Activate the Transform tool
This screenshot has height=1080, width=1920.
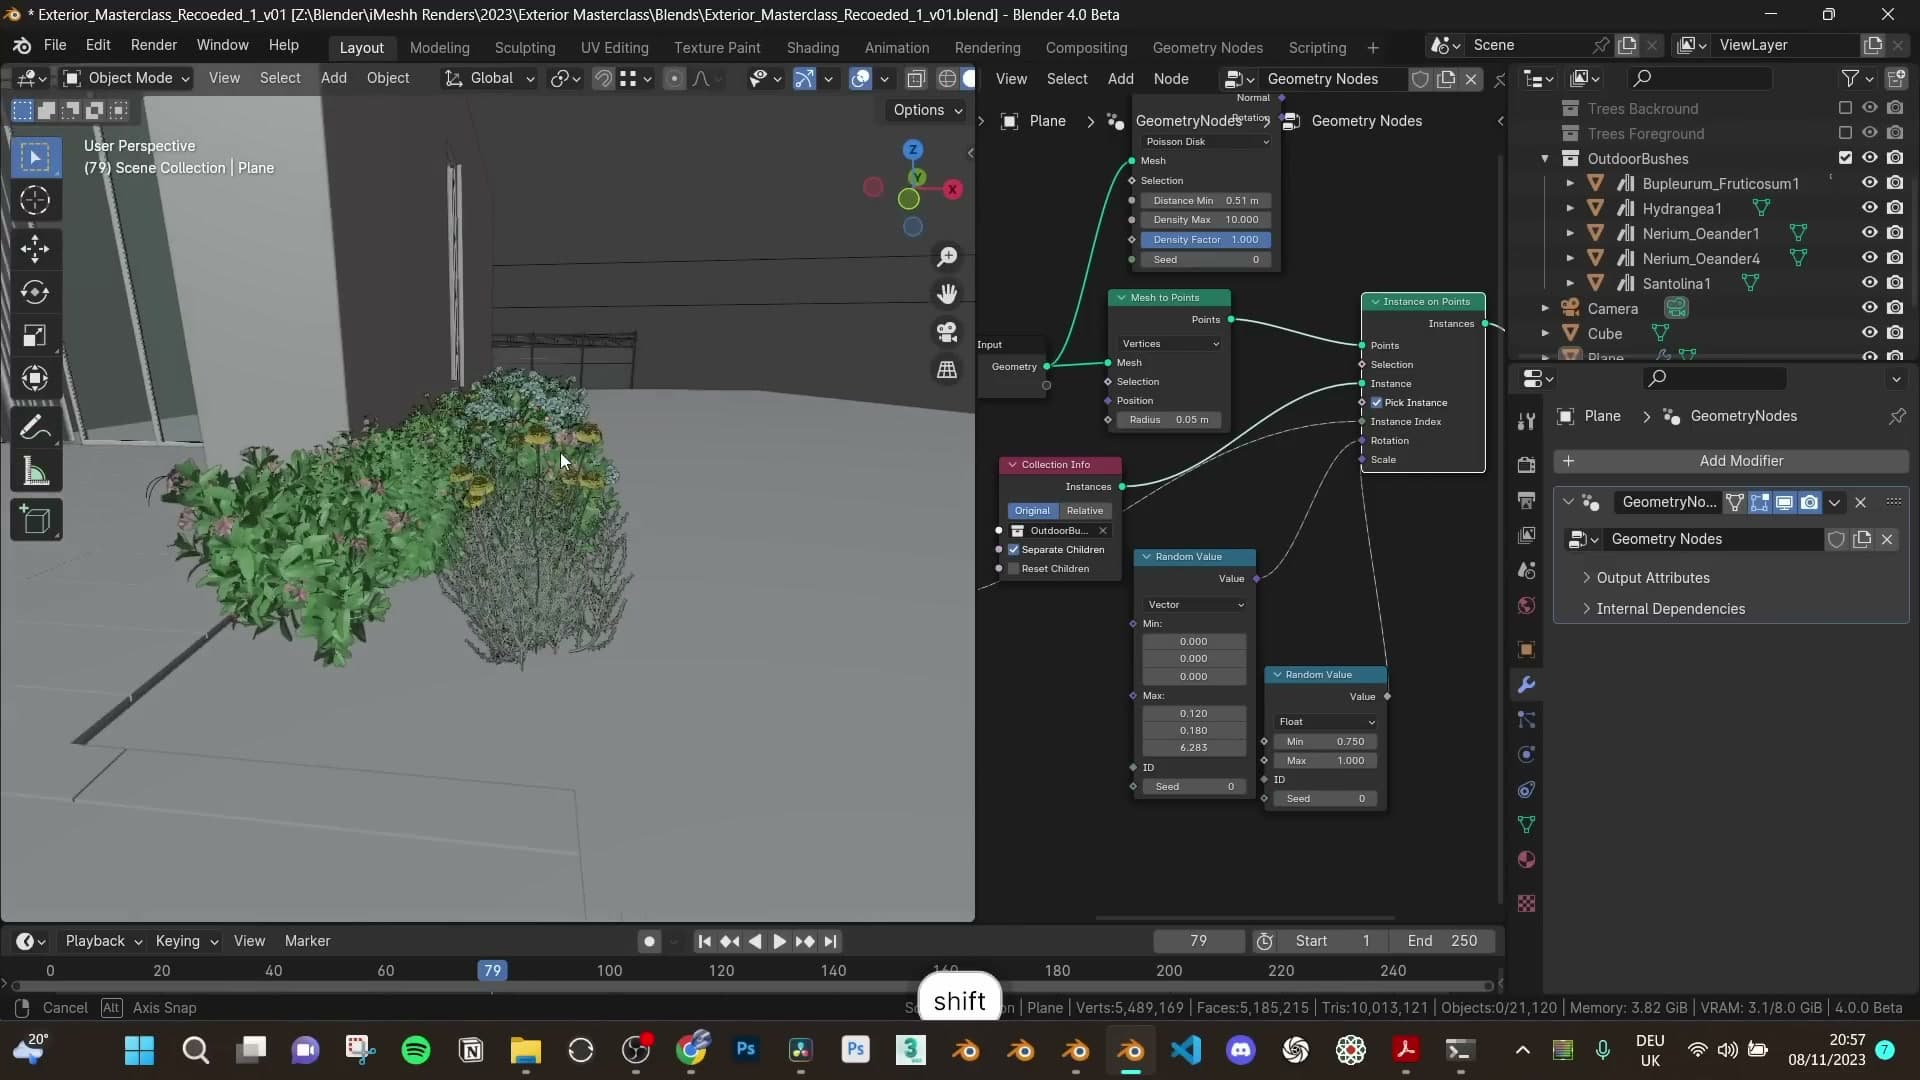tap(35, 378)
